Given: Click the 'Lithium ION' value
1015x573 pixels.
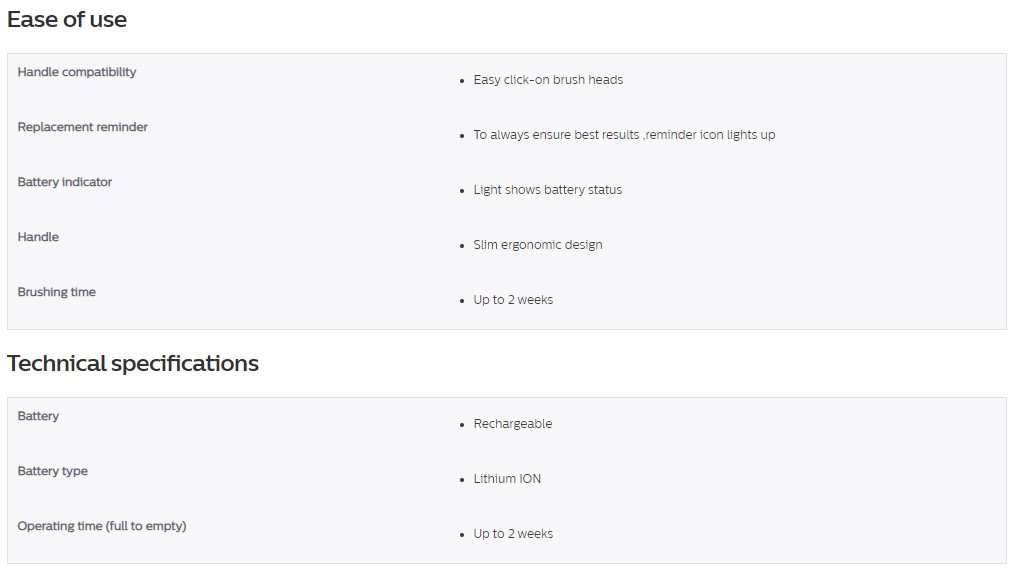Looking at the screenshot, I should coord(507,478).
